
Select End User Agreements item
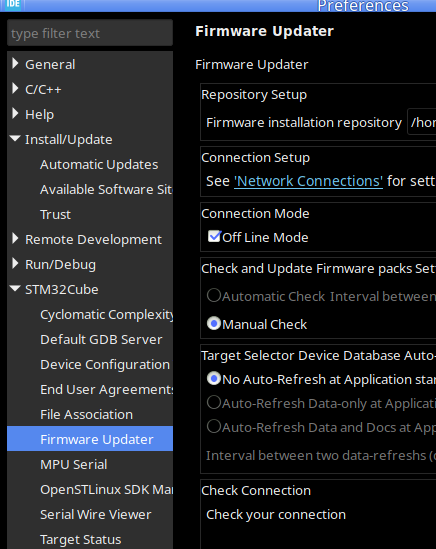[106, 390]
